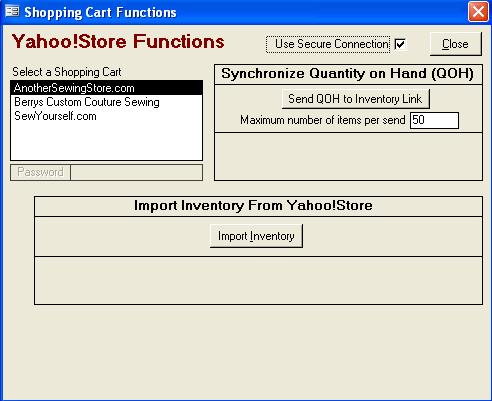Click the Use Secure Connection label text
Screen dimensions: 492x401
pyautogui.click(x=332, y=44)
